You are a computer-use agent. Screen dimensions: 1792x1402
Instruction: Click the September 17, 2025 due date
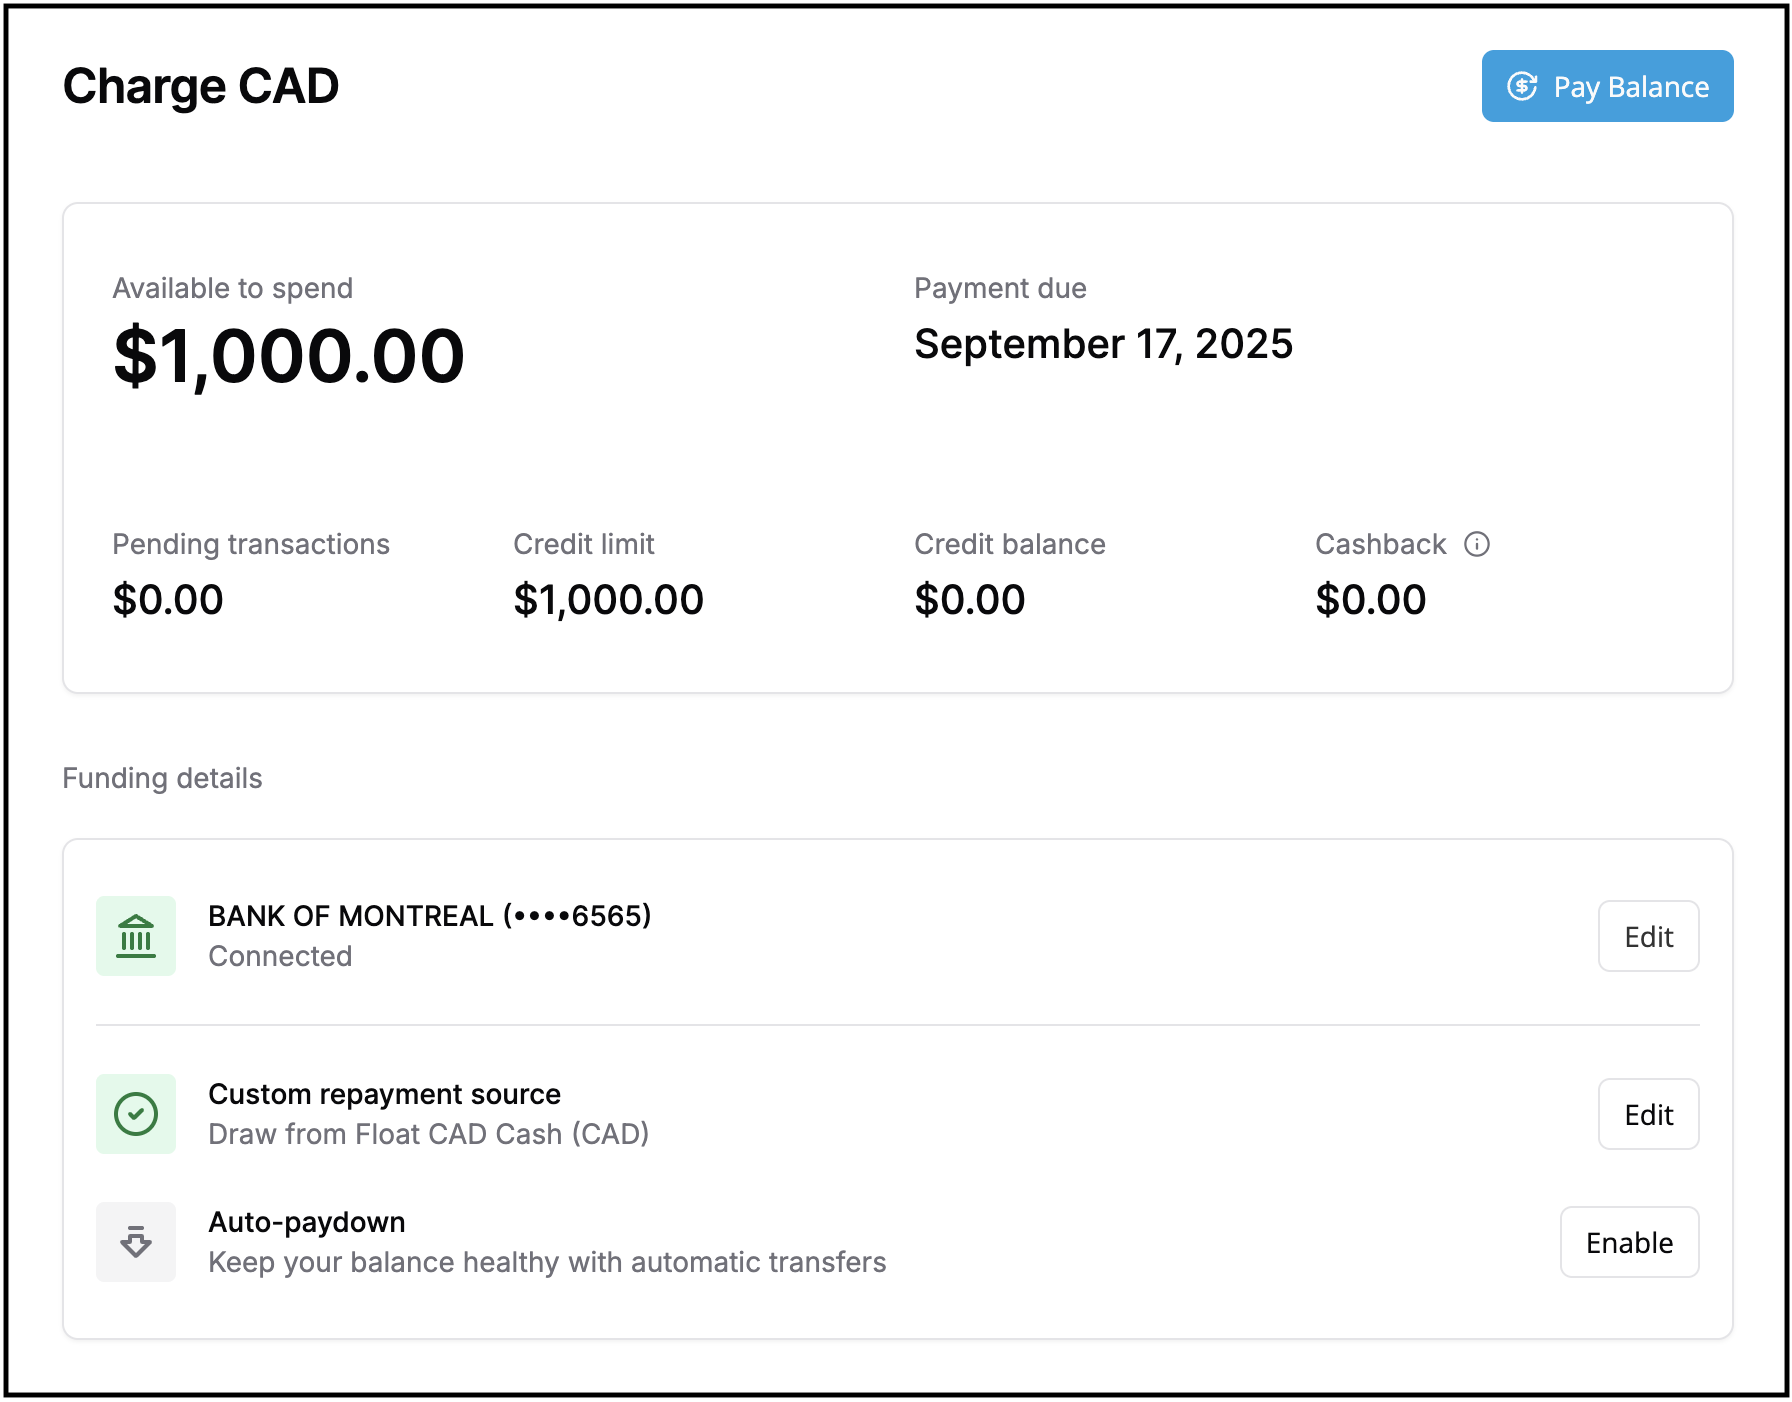pos(1103,344)
